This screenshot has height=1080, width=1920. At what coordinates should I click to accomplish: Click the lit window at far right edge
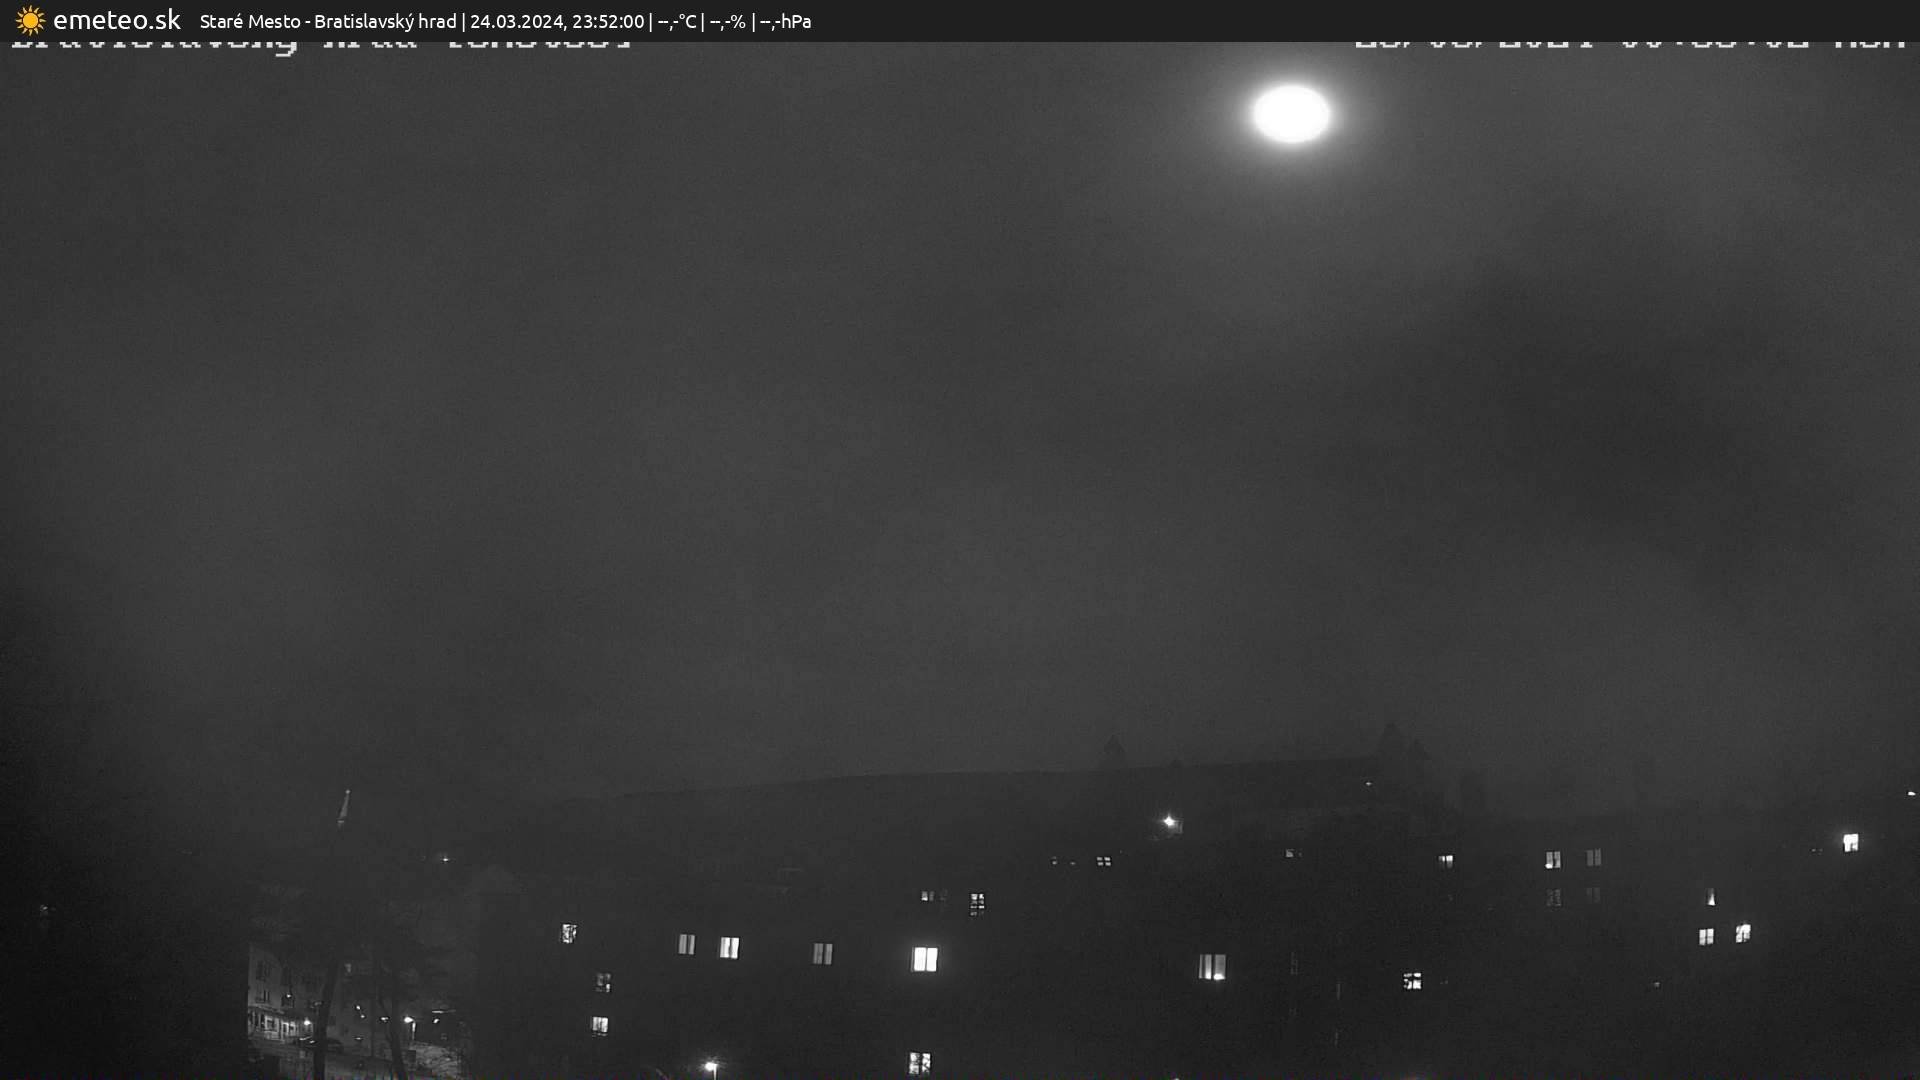tap(1850, 842)
